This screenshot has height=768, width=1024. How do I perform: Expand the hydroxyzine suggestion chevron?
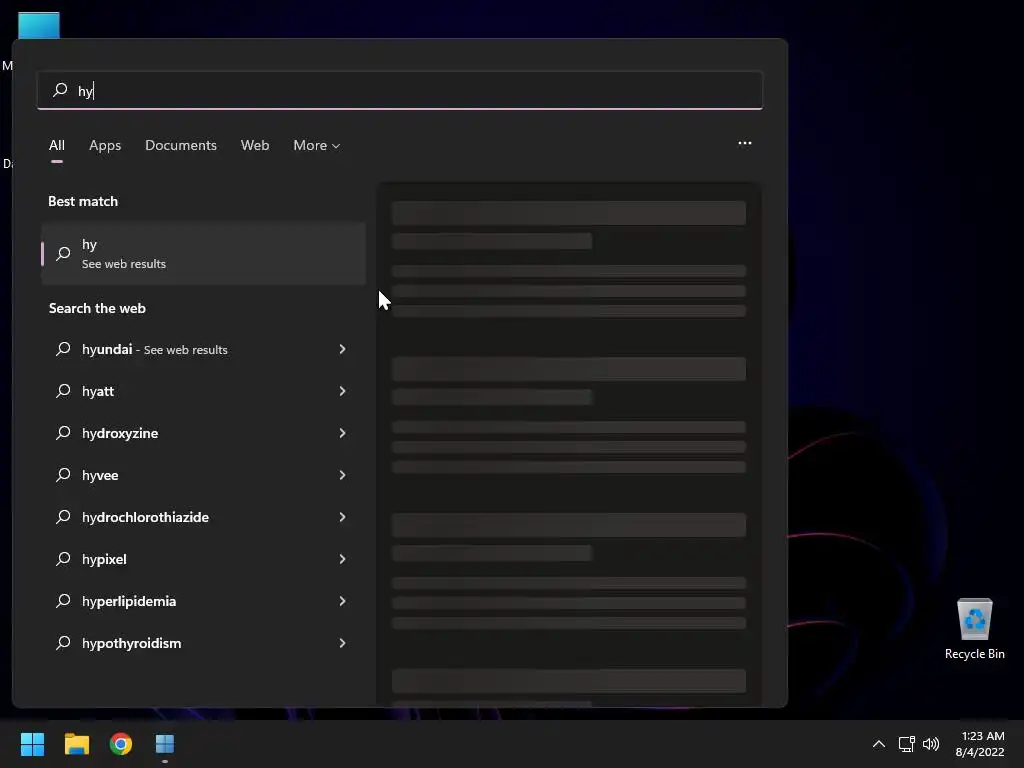[342, 433]
